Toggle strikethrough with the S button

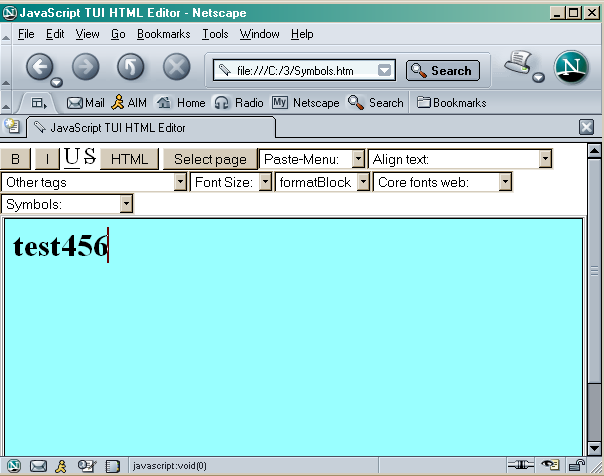(89, 157)
